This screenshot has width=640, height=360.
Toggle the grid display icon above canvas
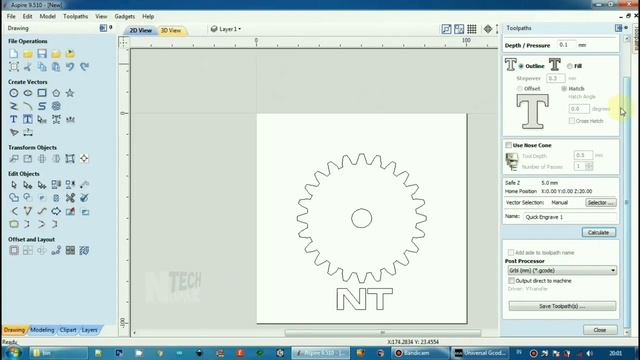pyautogui.click(x=472, y=29)
